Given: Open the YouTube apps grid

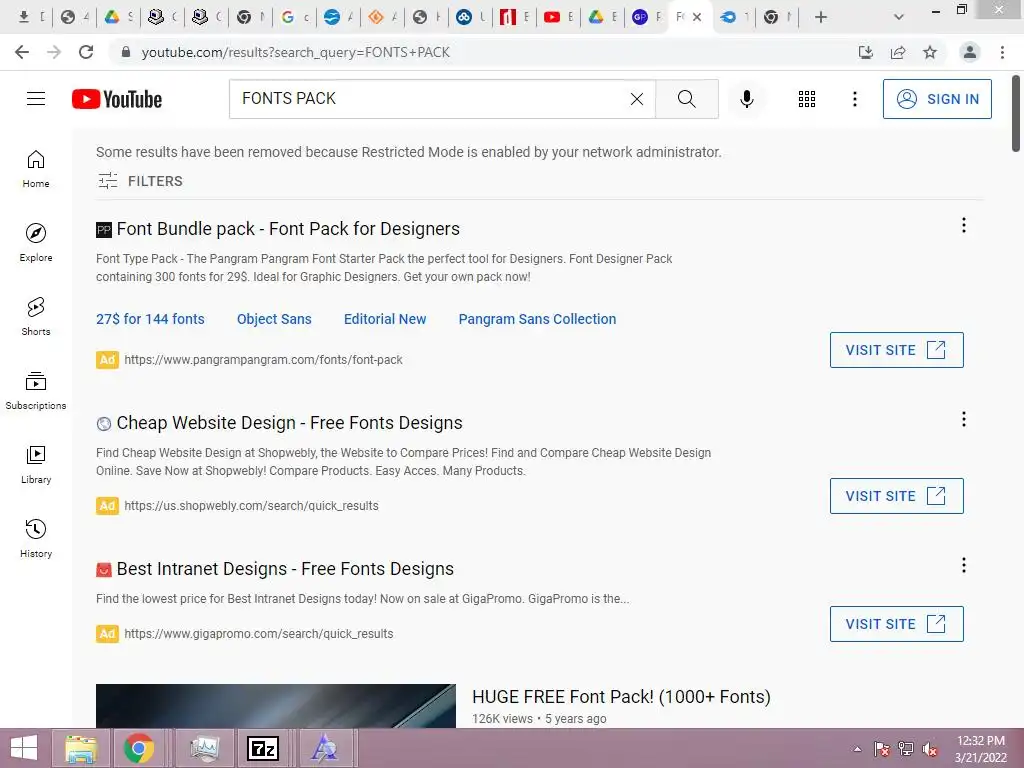Looking at the screenshot, I should pos(807,99).
